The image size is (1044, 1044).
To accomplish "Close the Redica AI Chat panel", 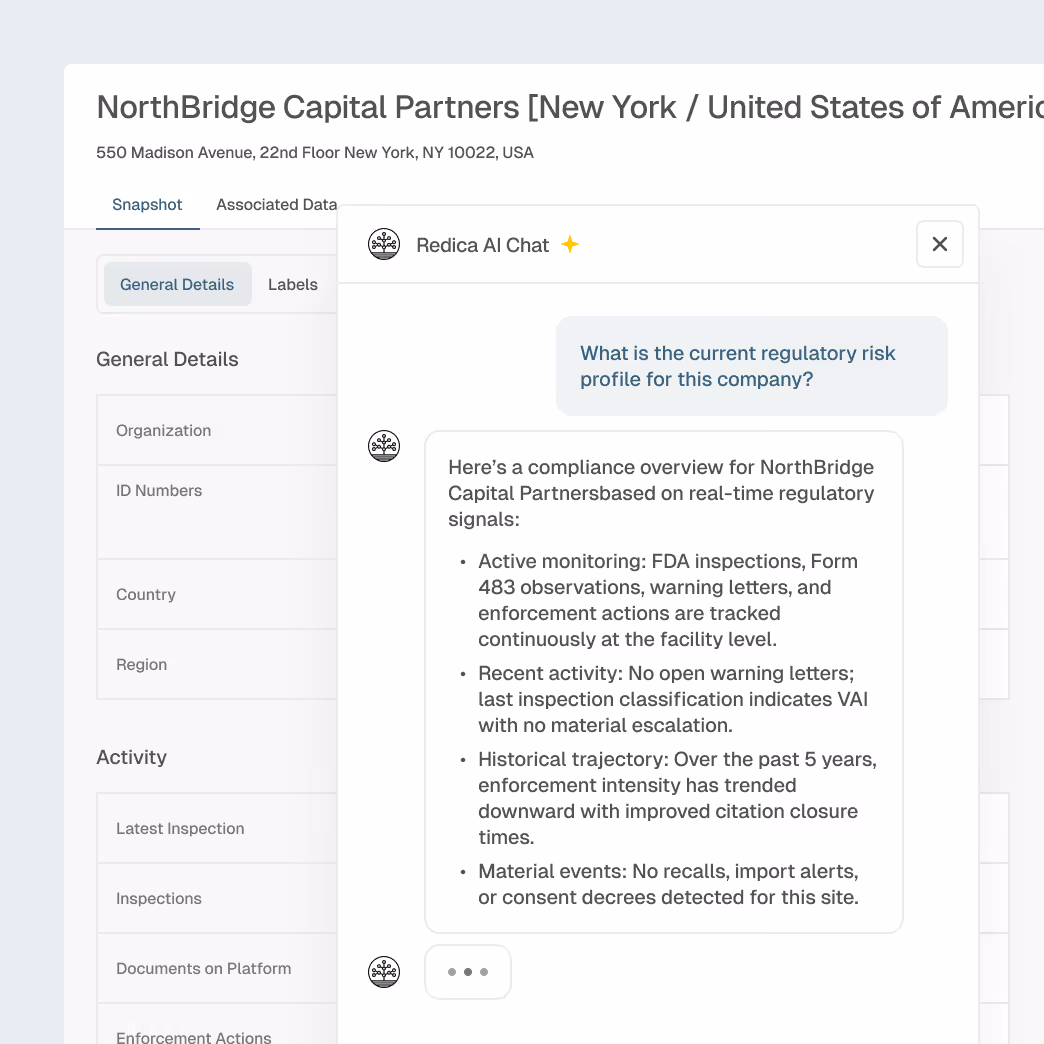I will [939, 243].
